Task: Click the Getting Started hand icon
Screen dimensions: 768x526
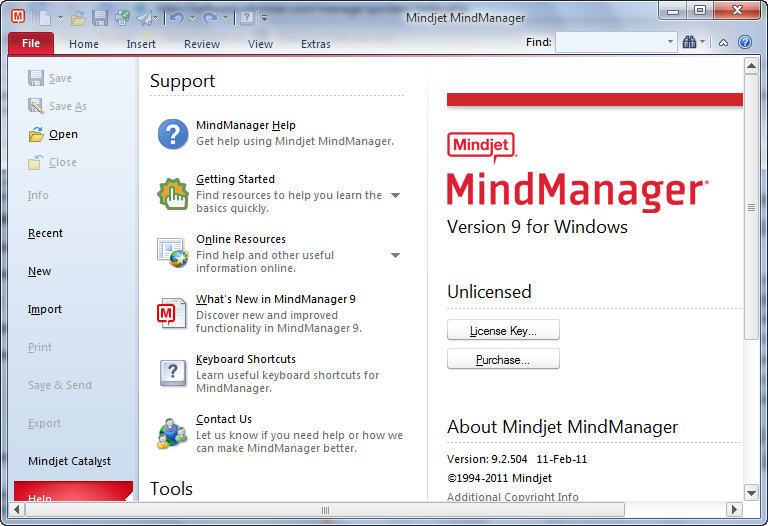Action: 172,194
